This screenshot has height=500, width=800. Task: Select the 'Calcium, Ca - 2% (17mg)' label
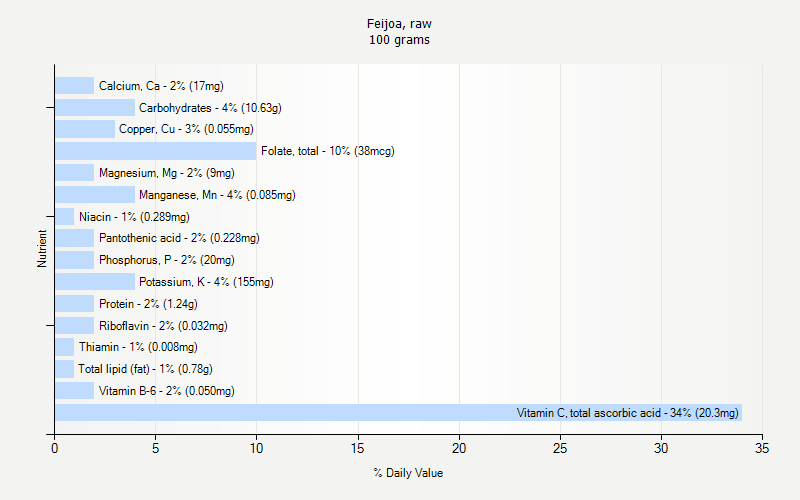[x=161, y=86]
